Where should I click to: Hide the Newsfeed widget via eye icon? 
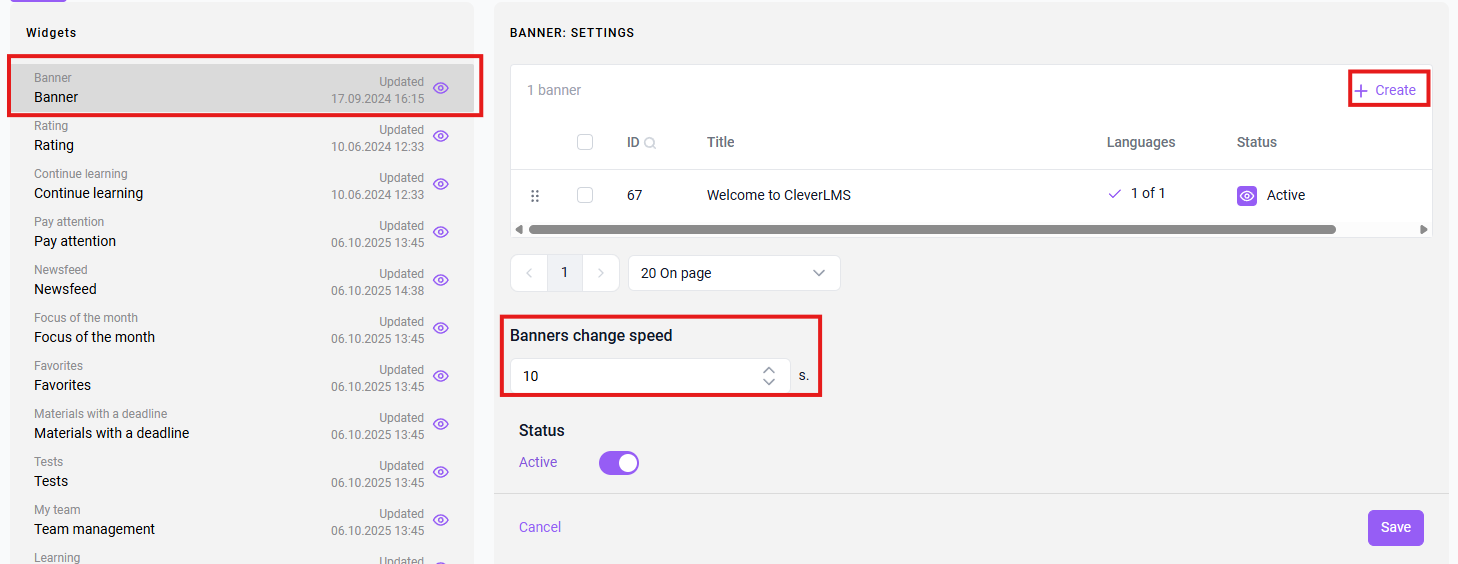pyautogui.click(x=441, y=280)
